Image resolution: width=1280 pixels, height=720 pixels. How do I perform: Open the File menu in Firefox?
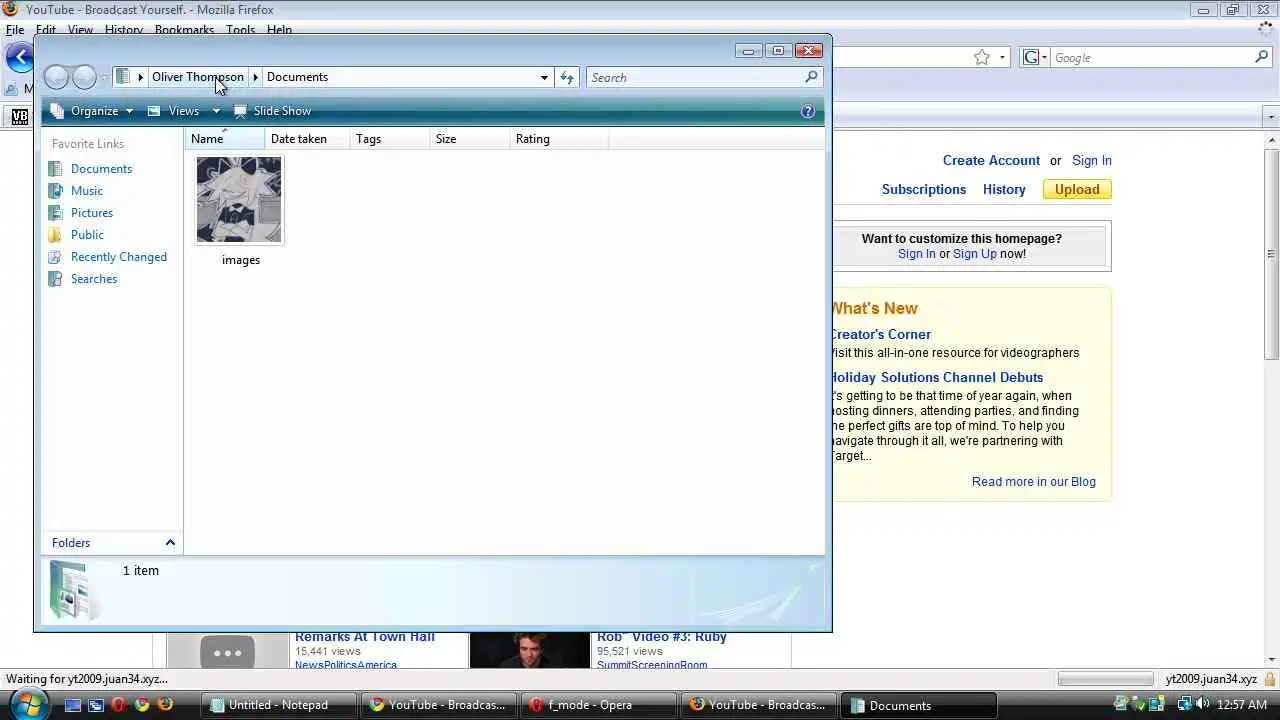[15, 30]
